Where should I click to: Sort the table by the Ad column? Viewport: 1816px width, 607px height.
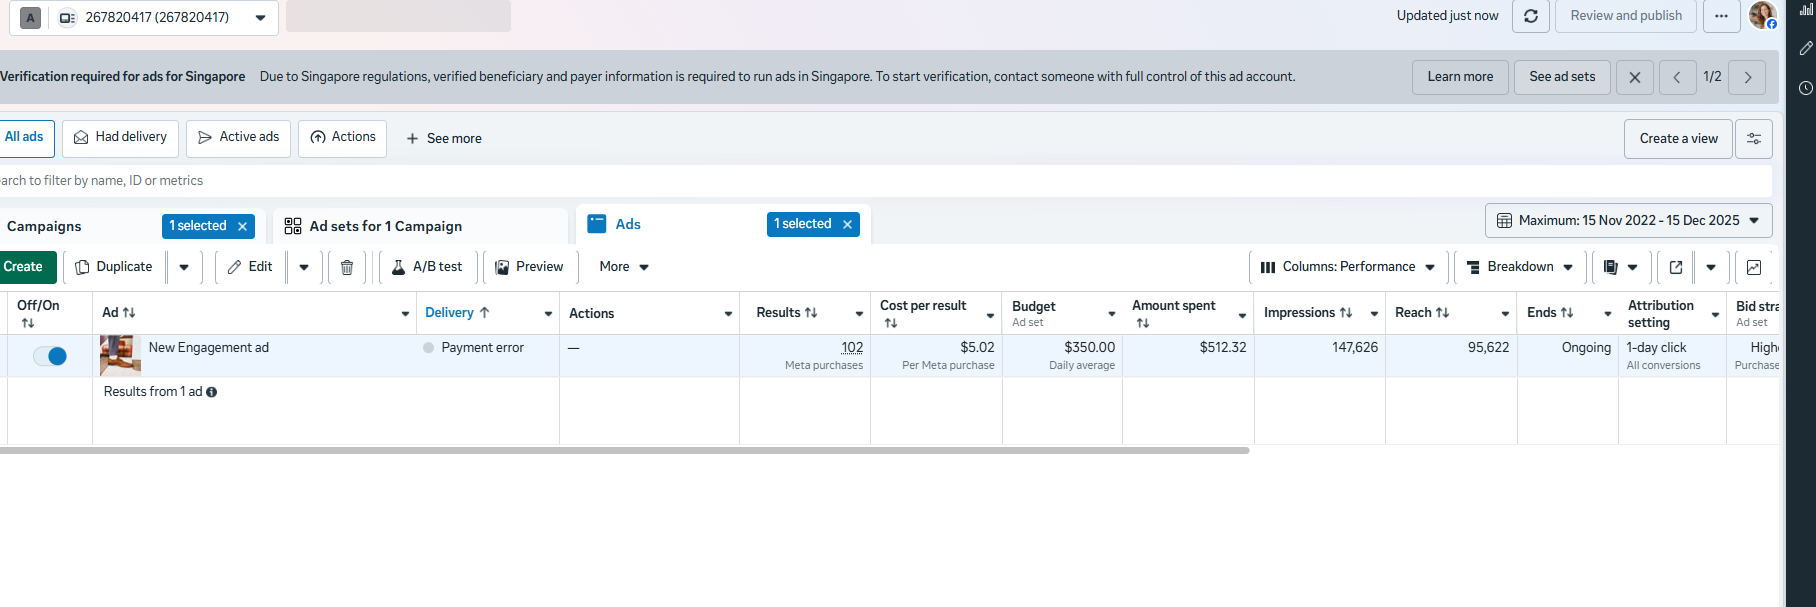tap(129, 313)
